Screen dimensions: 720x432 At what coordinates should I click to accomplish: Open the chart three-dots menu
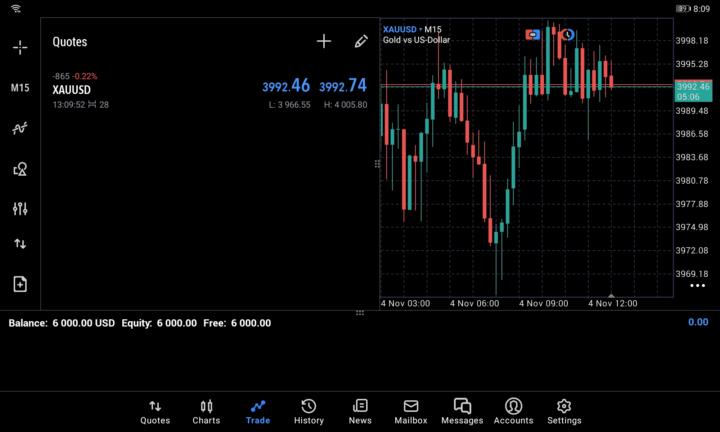click(x=698, y=286)
